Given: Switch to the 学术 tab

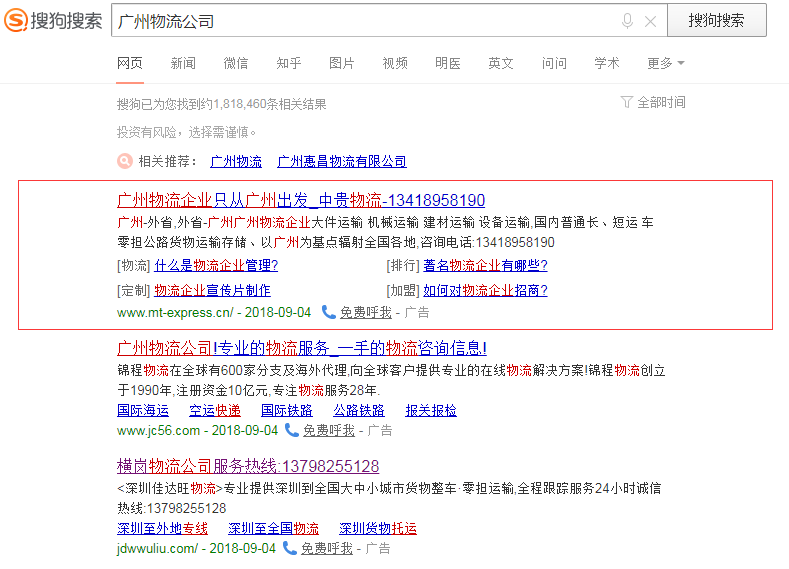Looking at the screenshot, I should (607, 63).
